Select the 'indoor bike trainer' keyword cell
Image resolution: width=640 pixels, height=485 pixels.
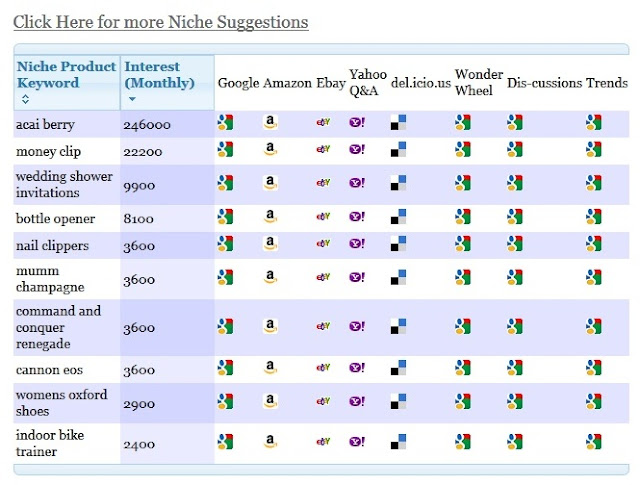(67, 443)
